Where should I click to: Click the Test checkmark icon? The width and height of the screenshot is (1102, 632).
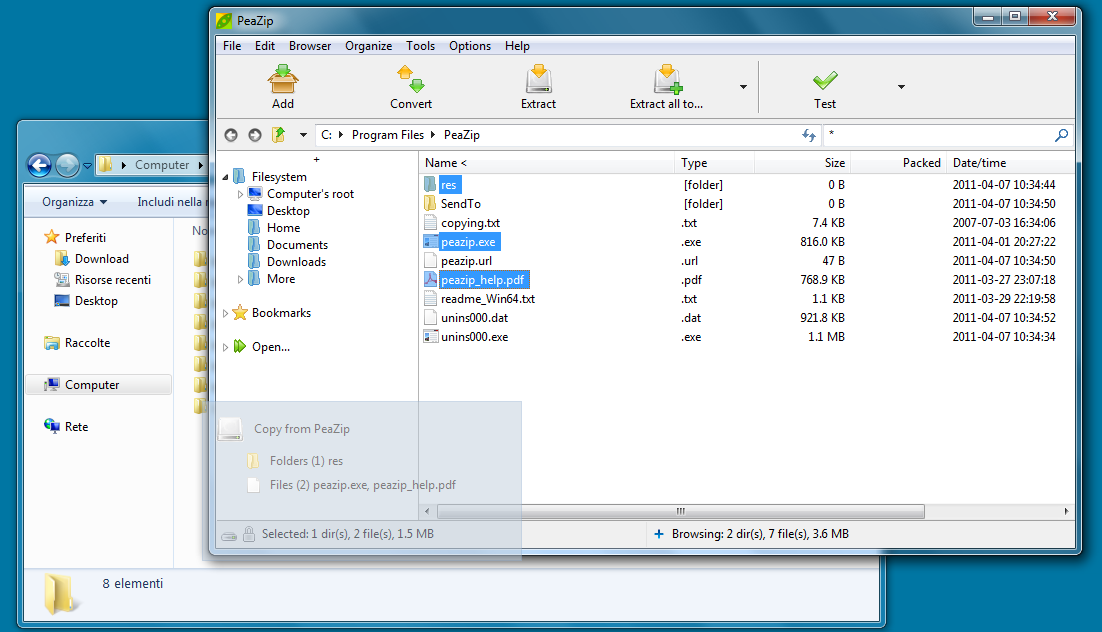click(824, 80)
